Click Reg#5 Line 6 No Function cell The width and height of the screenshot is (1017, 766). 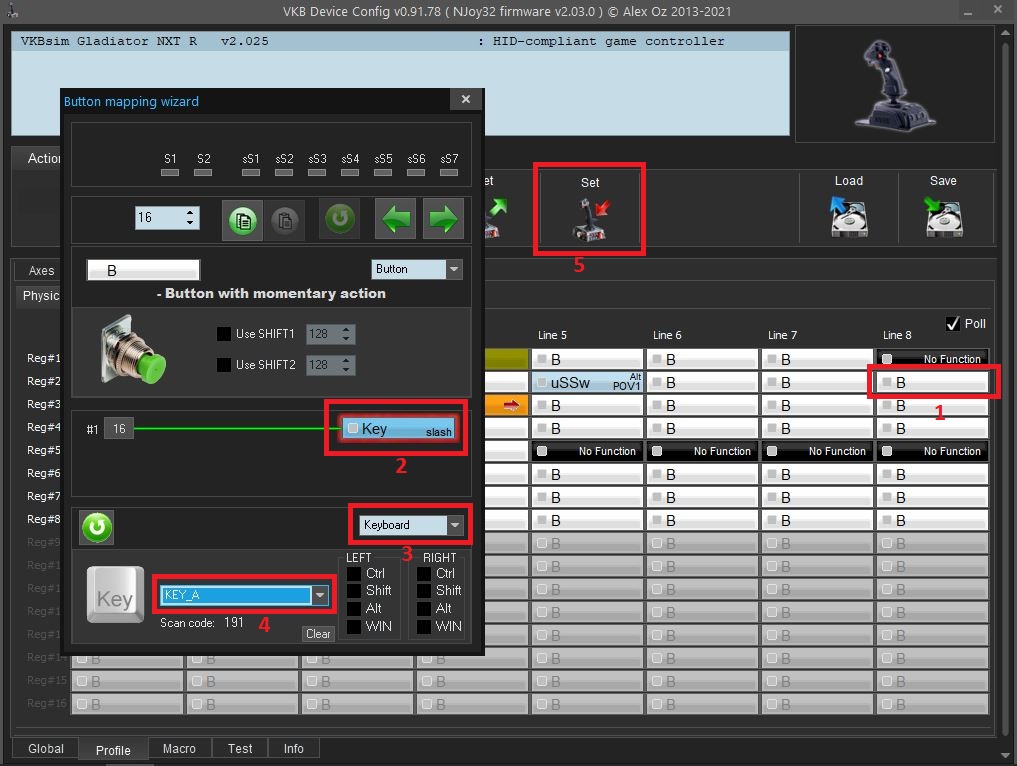pos(702,451)
